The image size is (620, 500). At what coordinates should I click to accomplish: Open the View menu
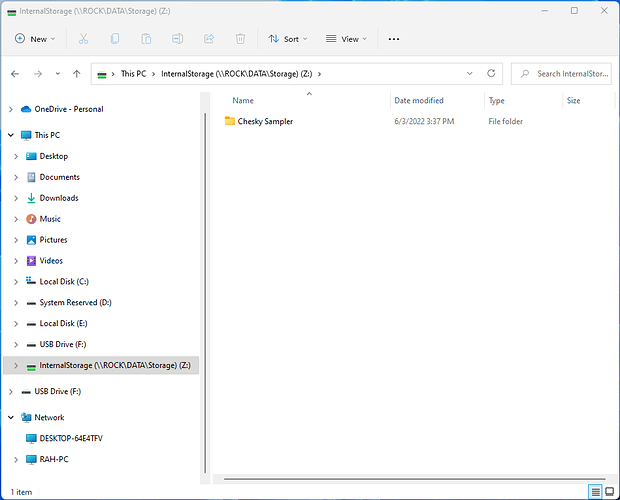click(346, 39)
